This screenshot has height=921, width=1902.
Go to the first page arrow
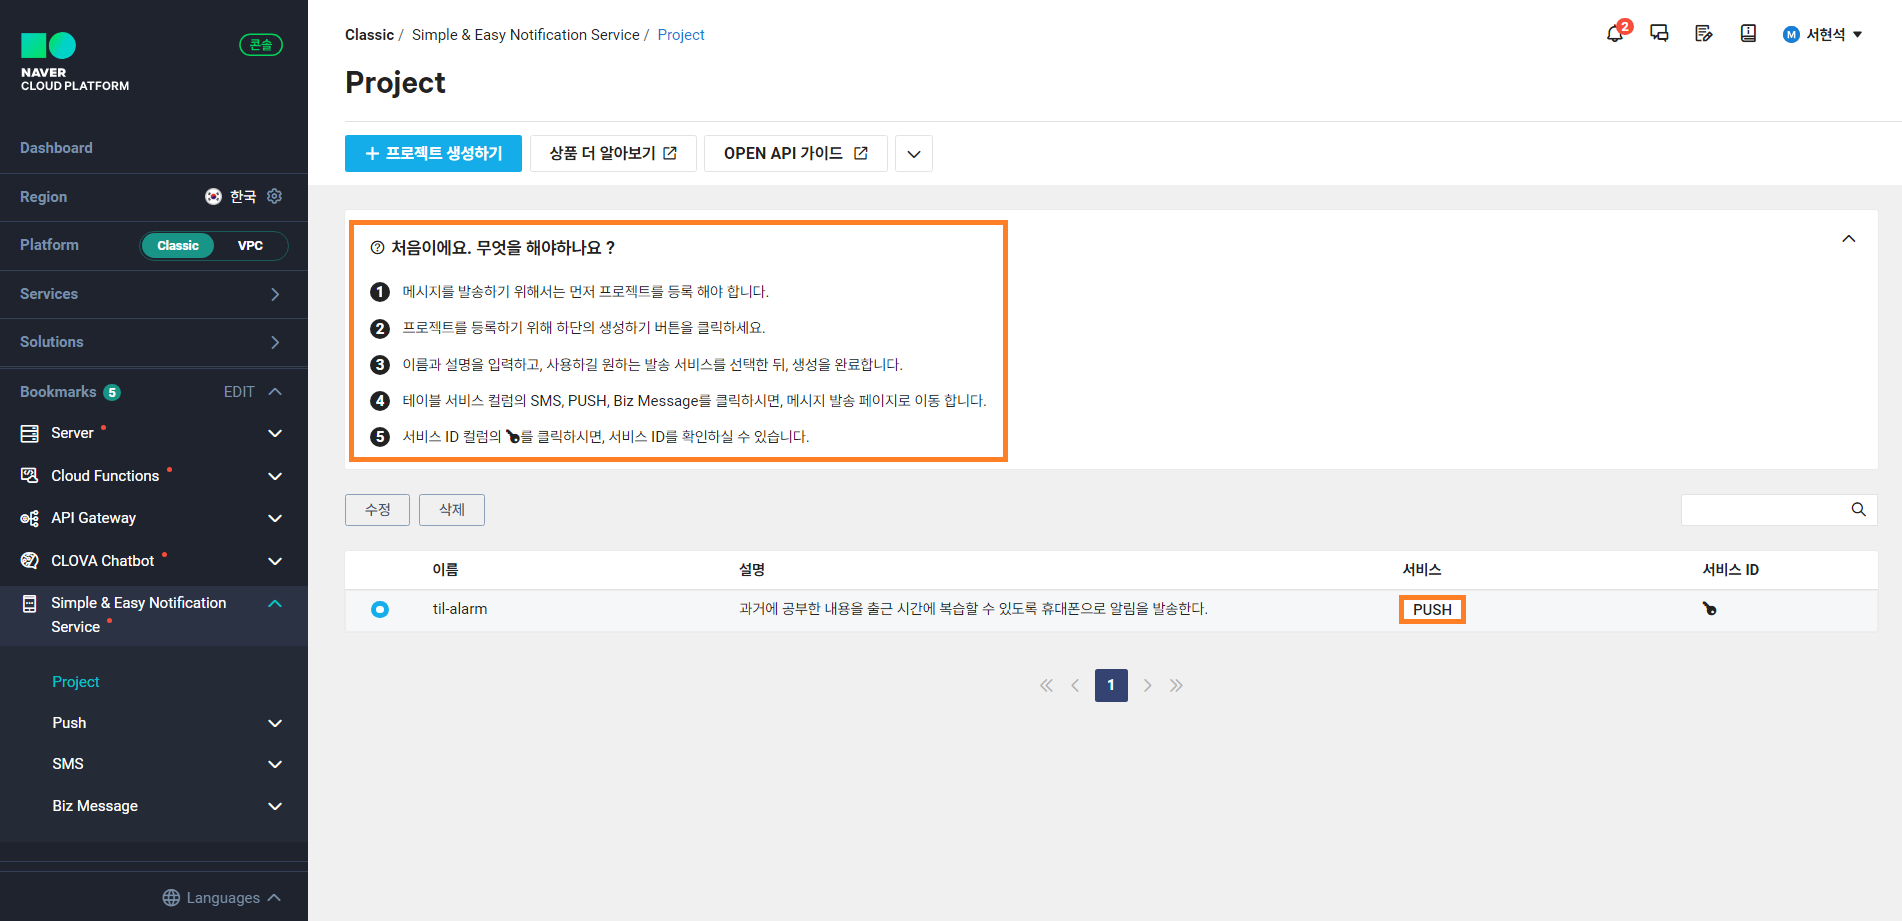tap(1046, 685)
